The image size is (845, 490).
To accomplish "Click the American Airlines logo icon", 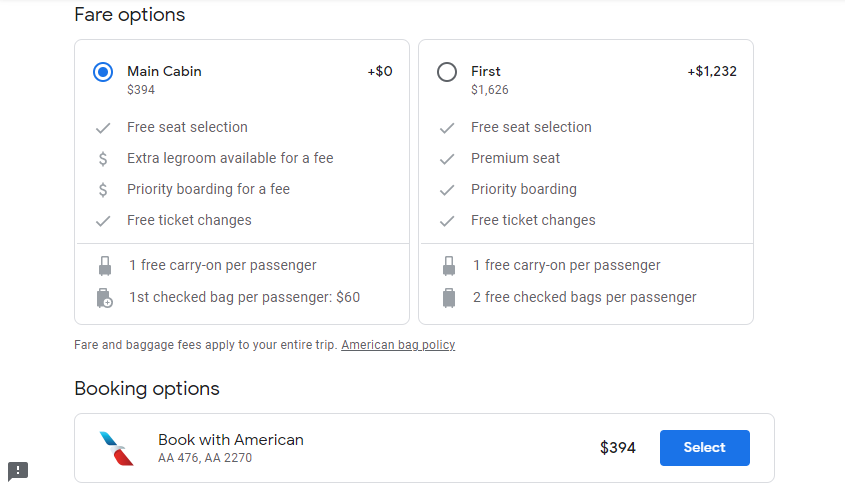I will pyautogui.click(x=116, y=448).
